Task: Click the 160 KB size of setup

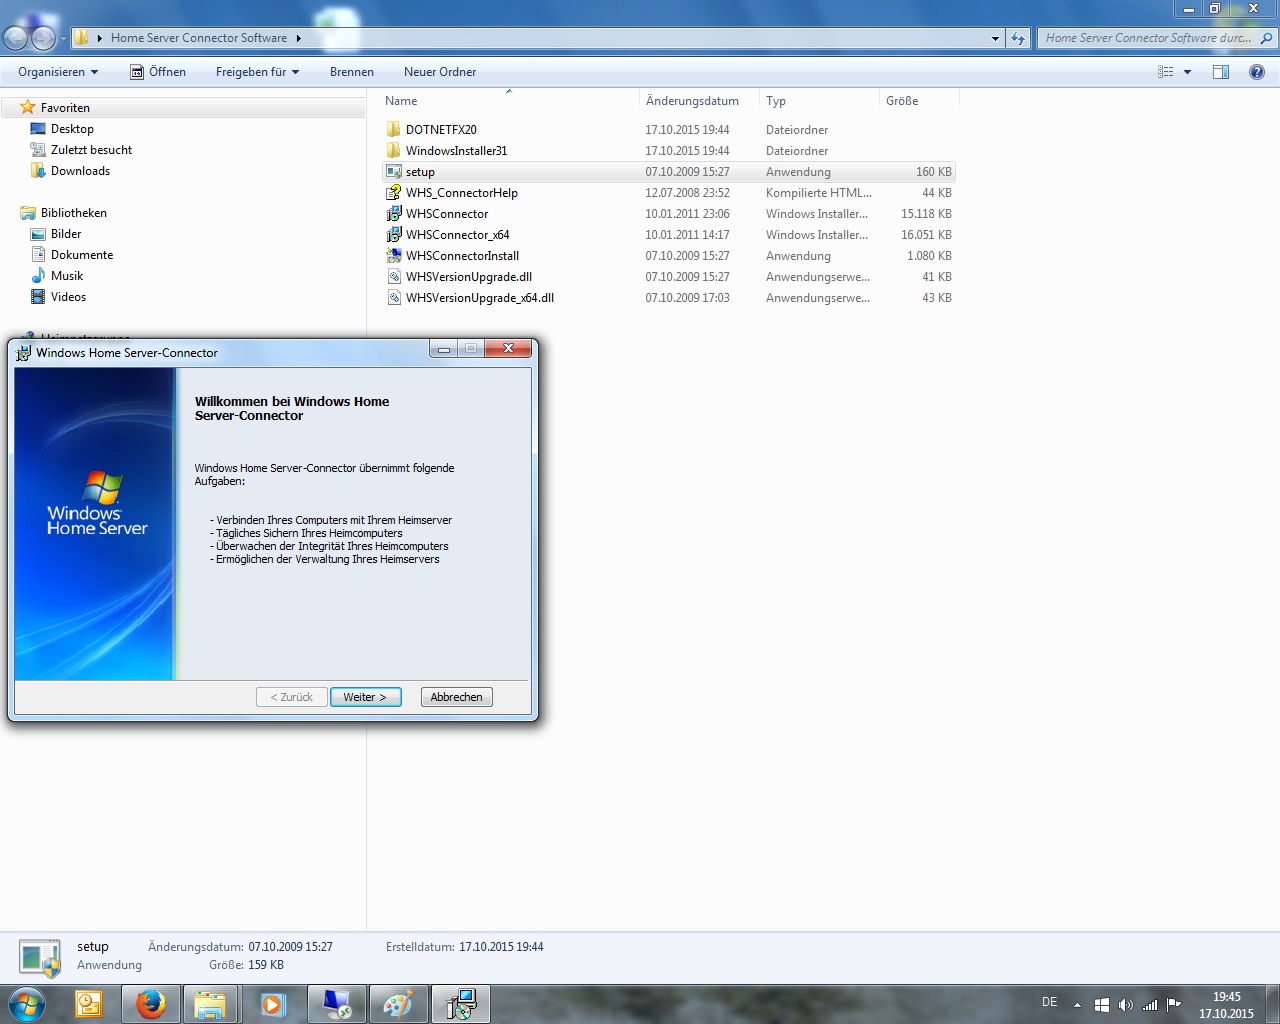Action: [x=934, y=172]
